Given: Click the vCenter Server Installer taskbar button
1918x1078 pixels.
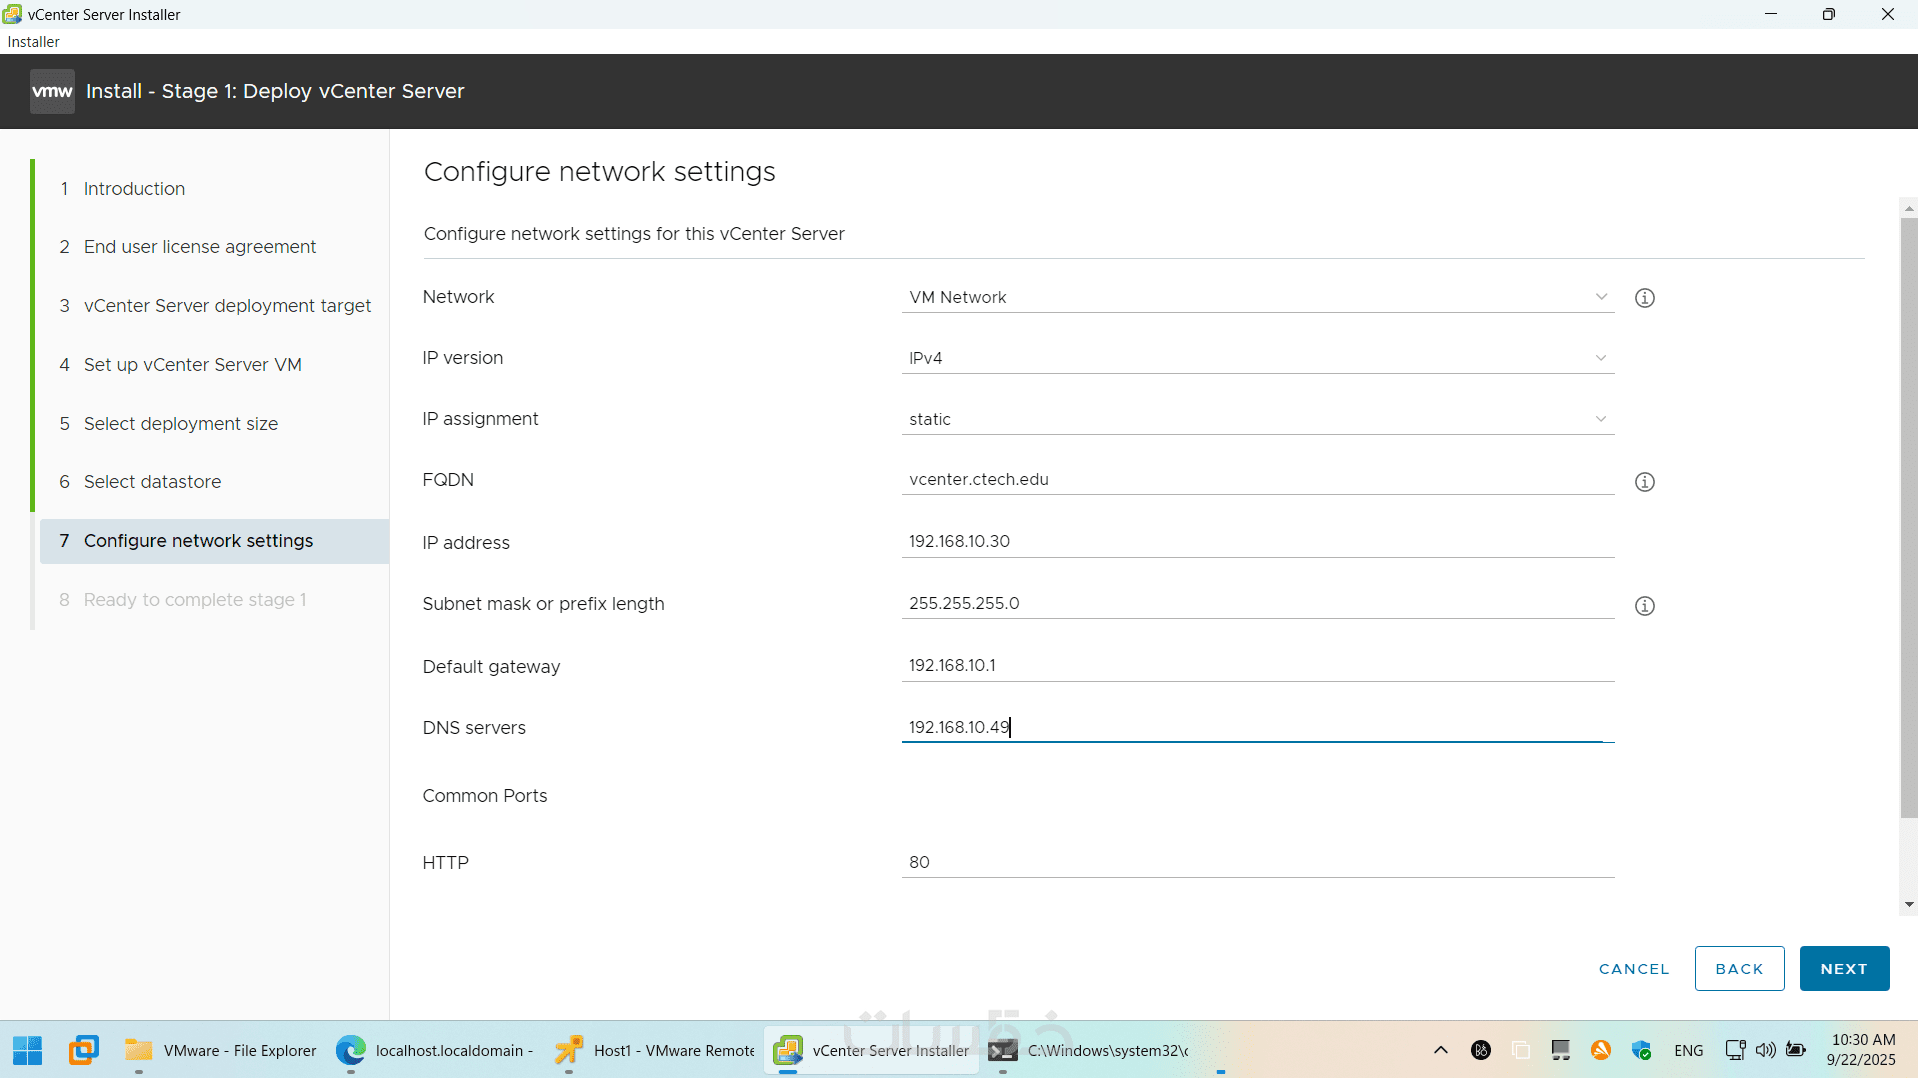Looking at the screenshot, I should click(x=872, y=1050).
